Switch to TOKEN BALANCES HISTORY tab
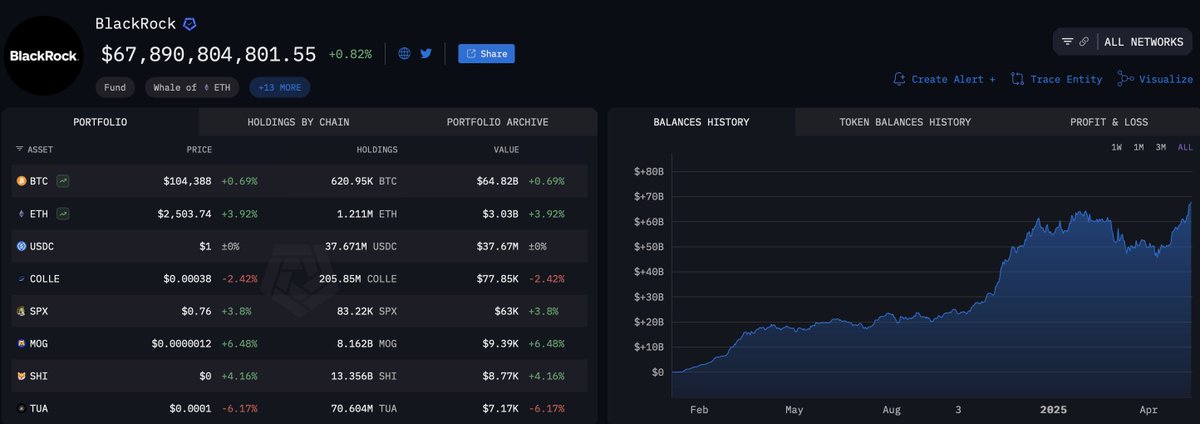This screenshot has height=424, width=1200. coord(905,122)
